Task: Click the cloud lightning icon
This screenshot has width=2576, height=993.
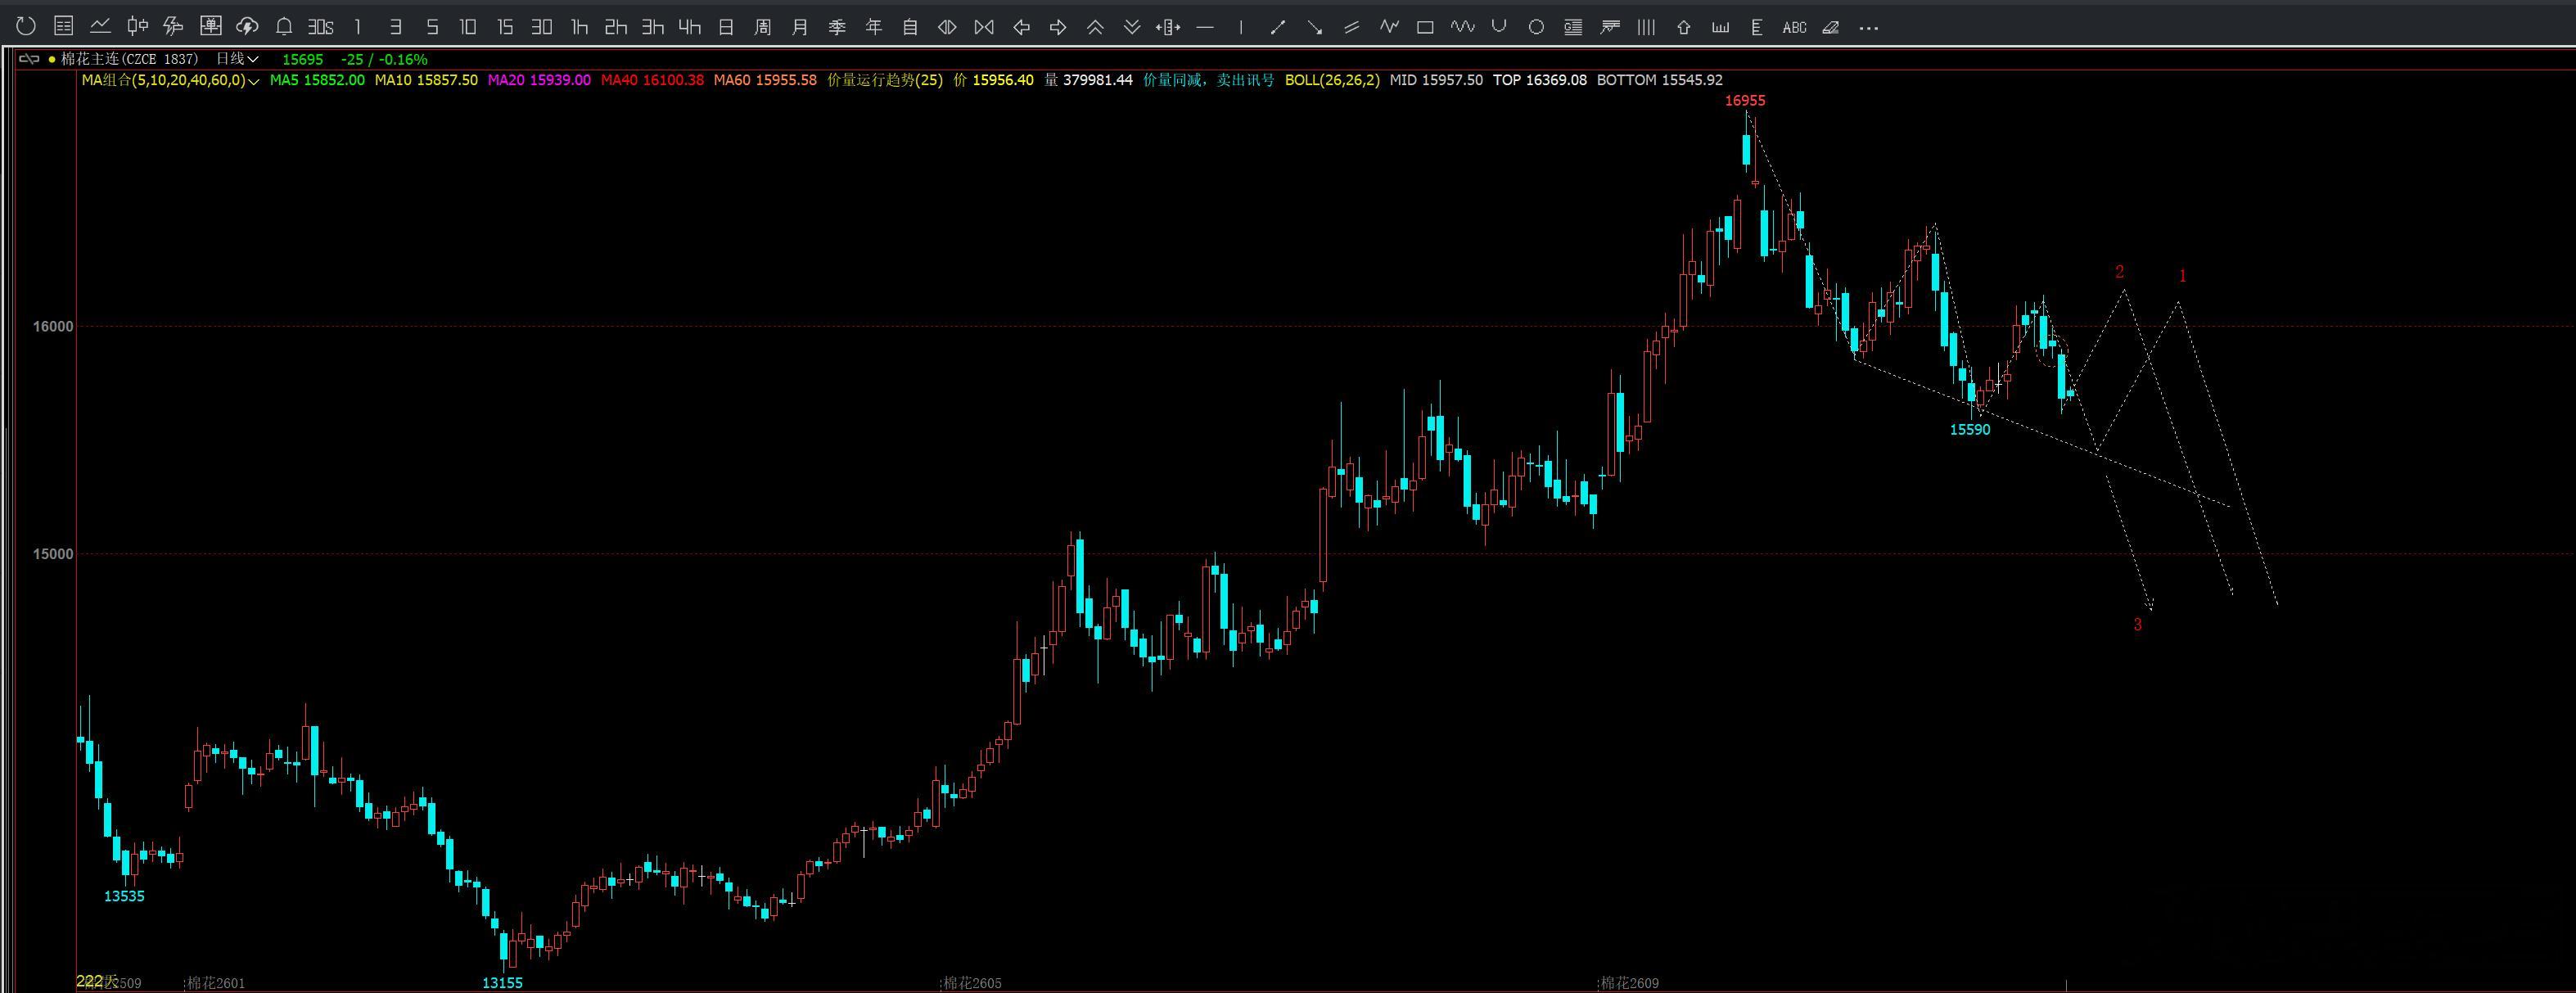Action: coord(247,27)
